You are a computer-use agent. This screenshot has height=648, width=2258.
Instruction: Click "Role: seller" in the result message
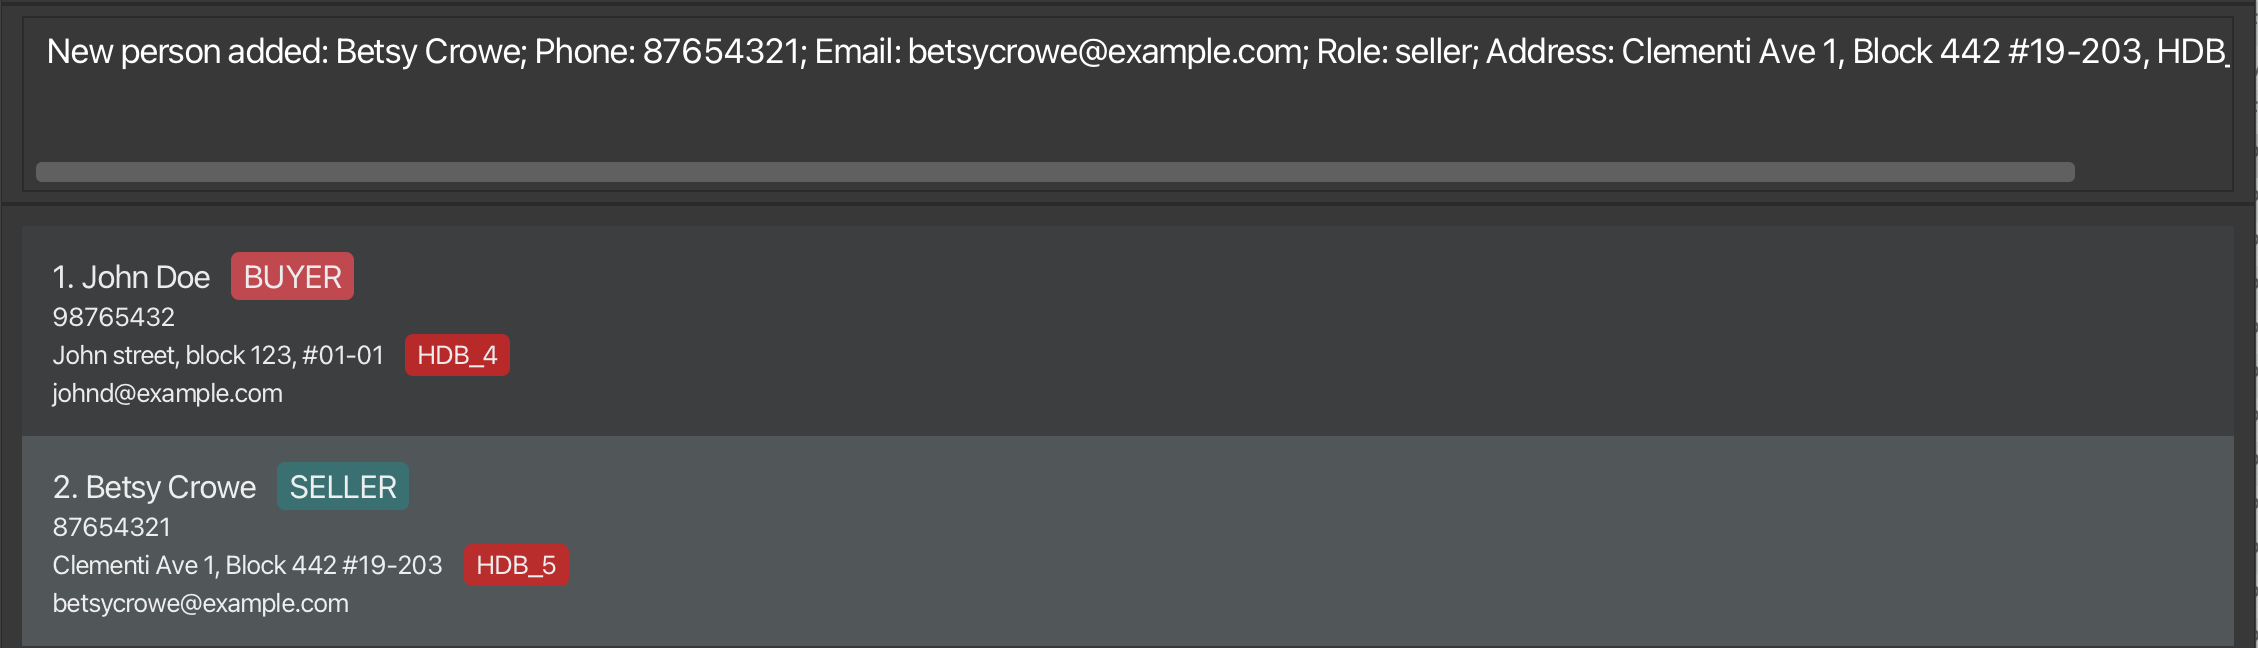(1396, 52)
